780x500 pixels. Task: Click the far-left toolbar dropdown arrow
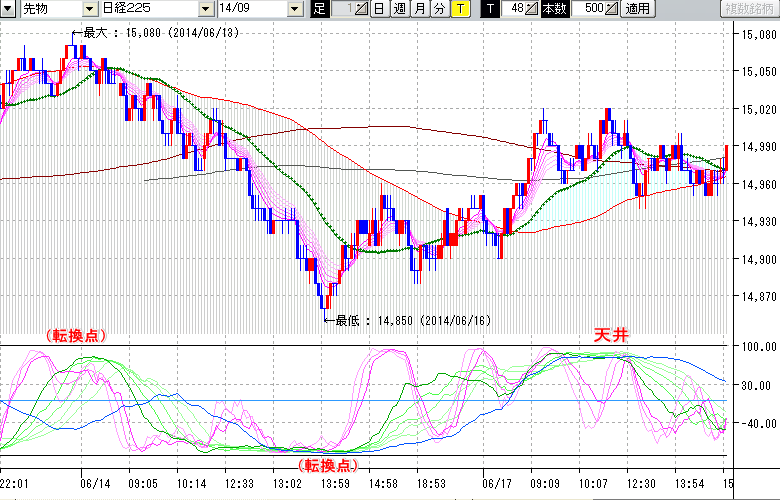pyautogui.click(x=7, y=9)
